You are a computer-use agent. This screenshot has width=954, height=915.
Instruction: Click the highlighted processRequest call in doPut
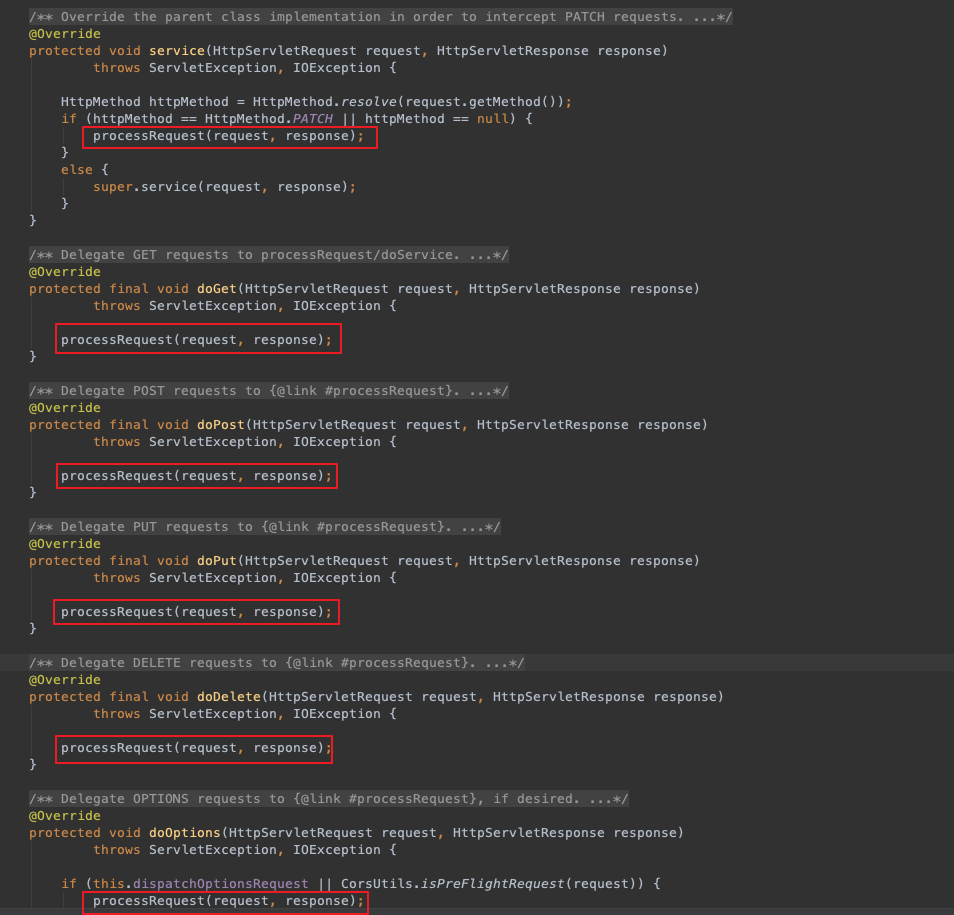point(196,611)
